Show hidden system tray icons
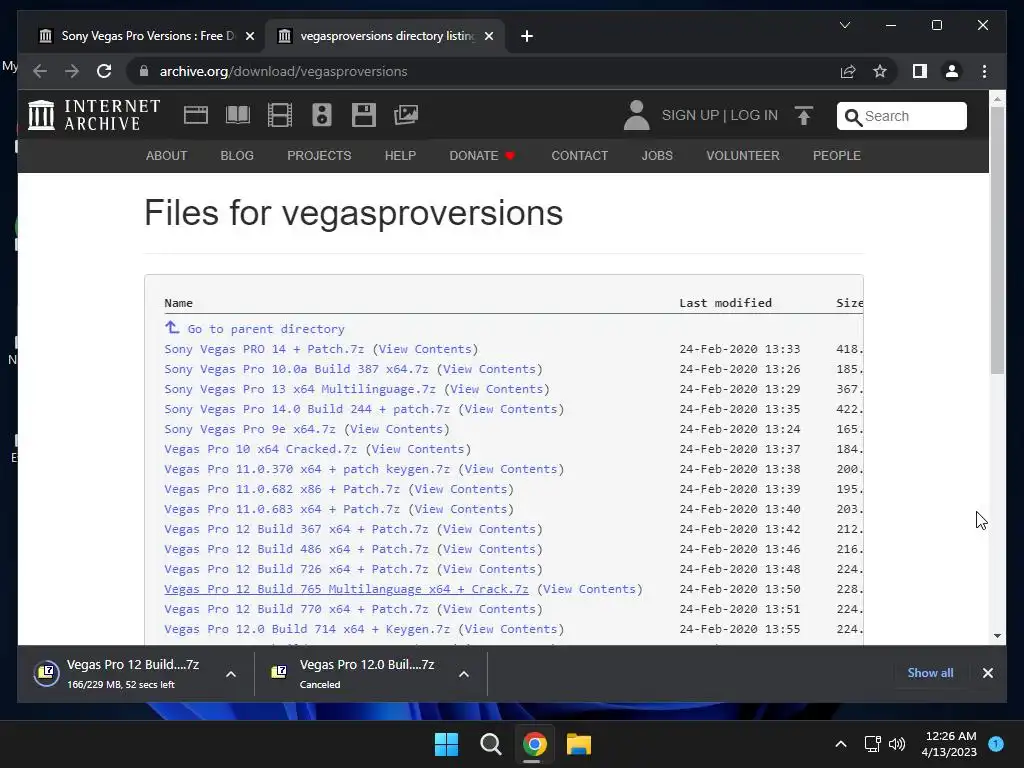Screen dimensions: 1024x768 841,744
